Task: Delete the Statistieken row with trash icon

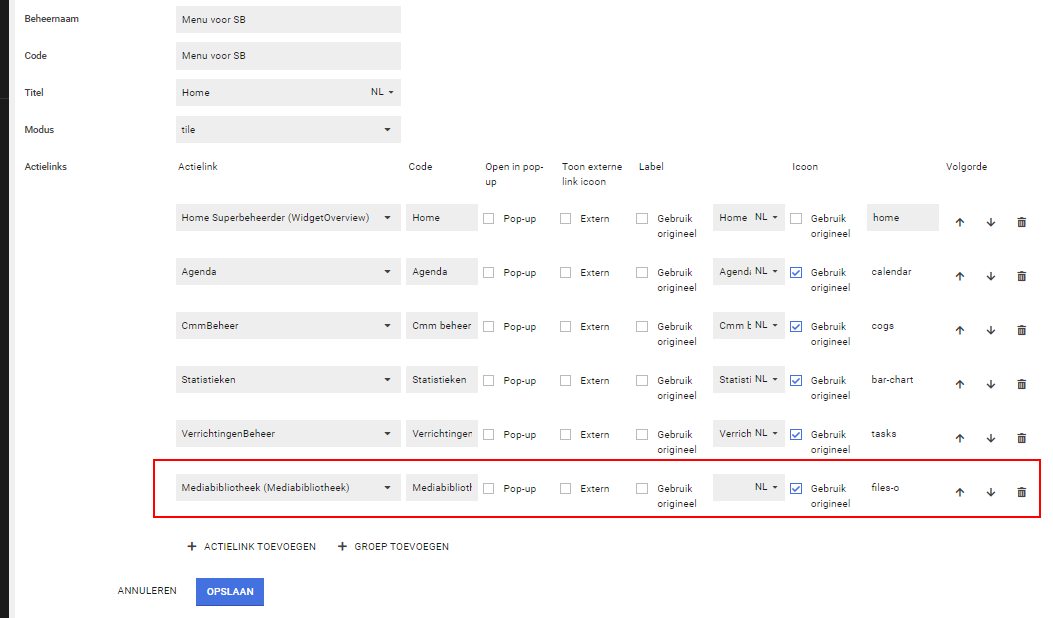Action: pyautogui.click(x=1021, y=384)
